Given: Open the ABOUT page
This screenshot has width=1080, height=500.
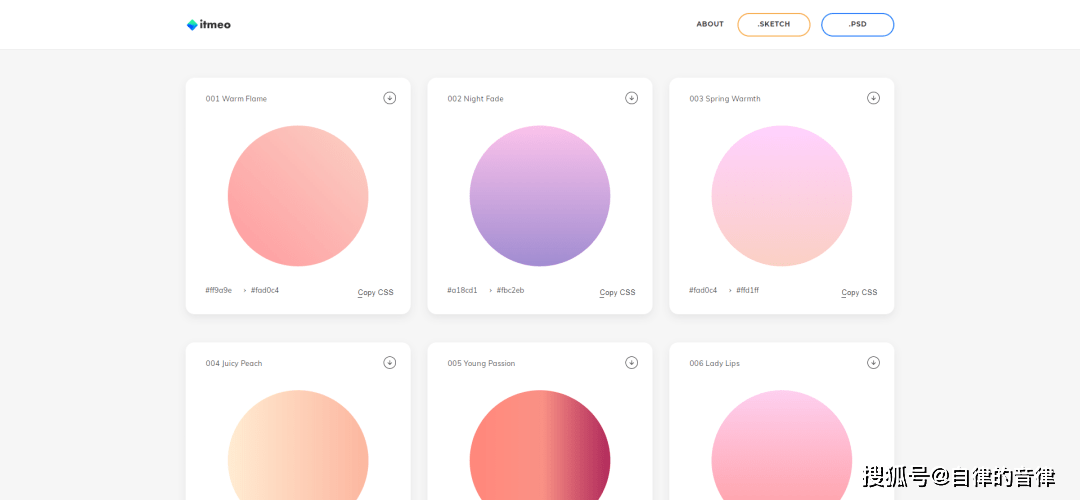Looking at the screenshot, I should (710, 24).
